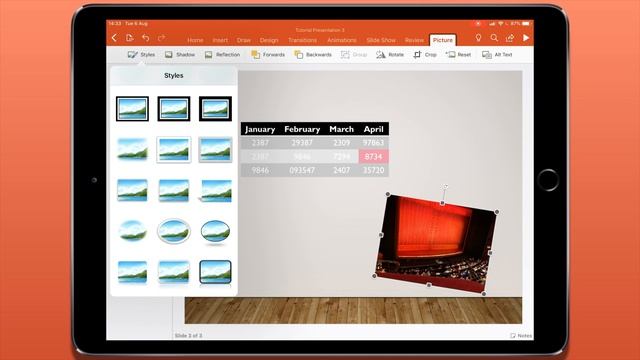
Task: Switch to the Design tab
Action: [x=269, y=40]
